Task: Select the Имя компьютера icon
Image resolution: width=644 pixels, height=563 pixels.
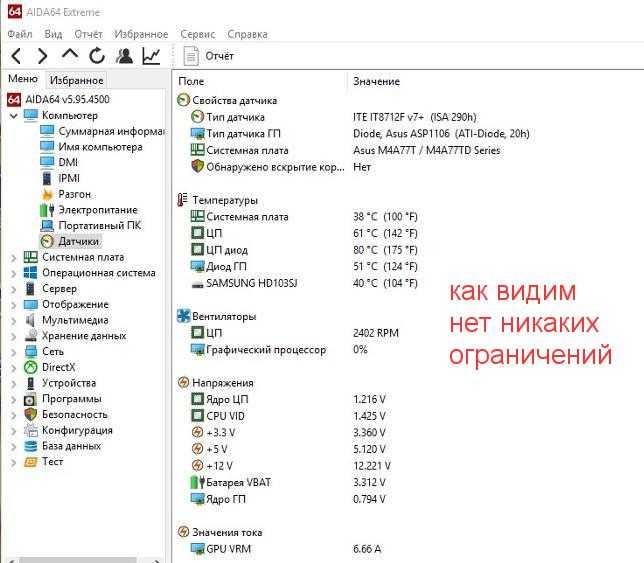Action: point(47,147)
